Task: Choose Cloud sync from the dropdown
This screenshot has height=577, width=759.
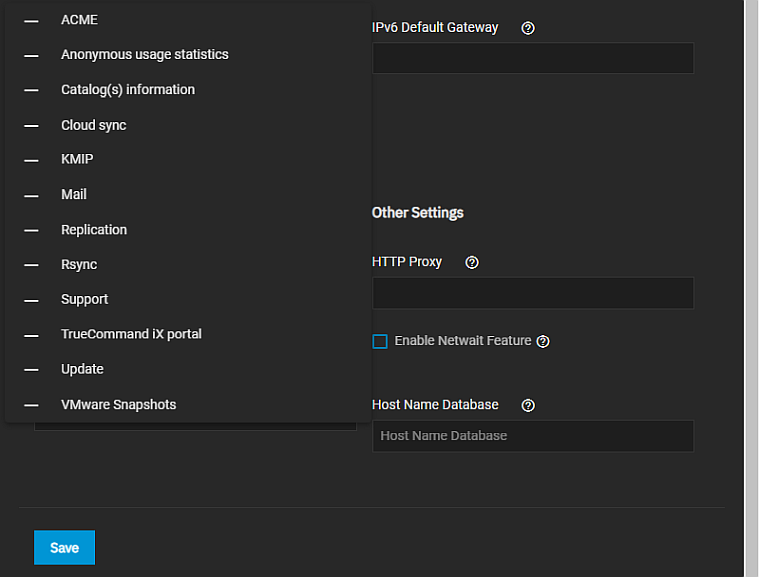Action: 93,125
